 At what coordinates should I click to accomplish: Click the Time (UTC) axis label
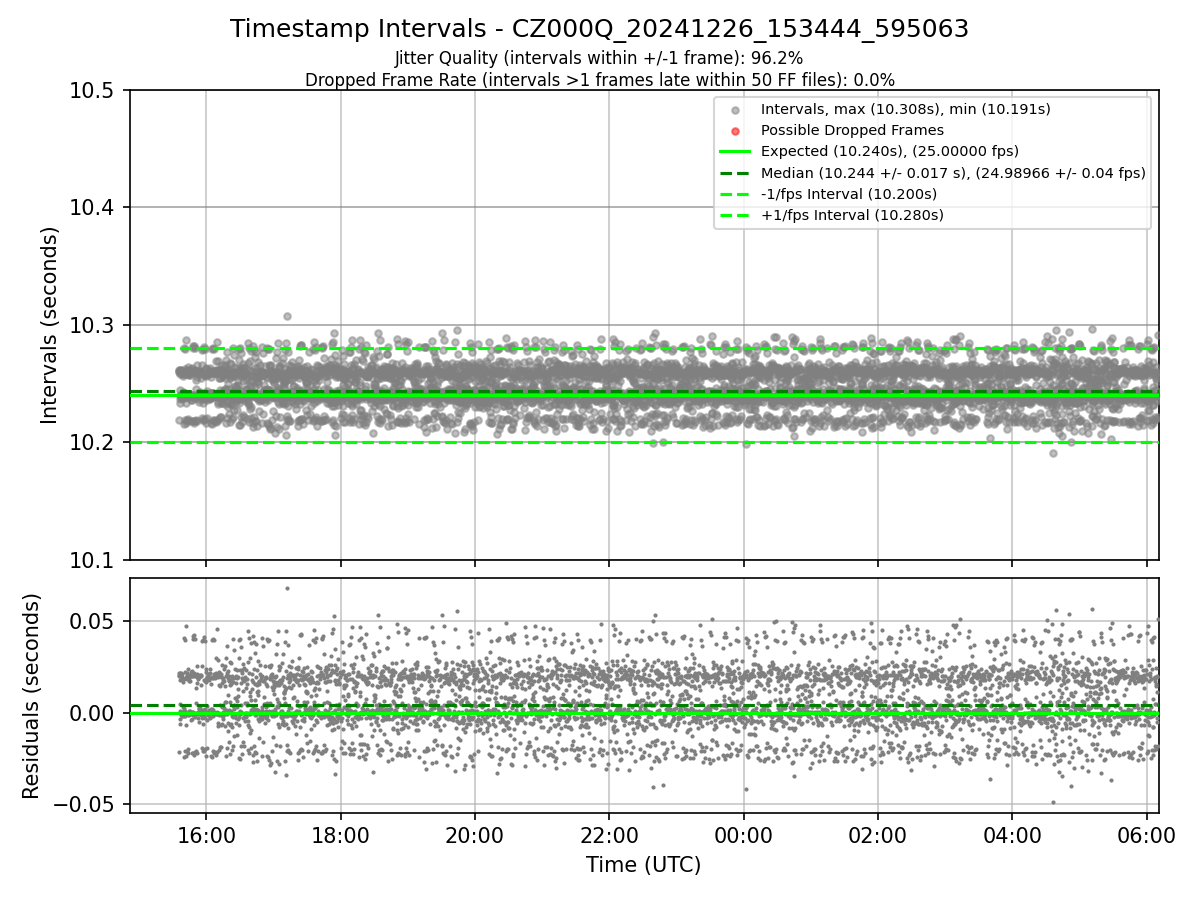tap(644, 865)
